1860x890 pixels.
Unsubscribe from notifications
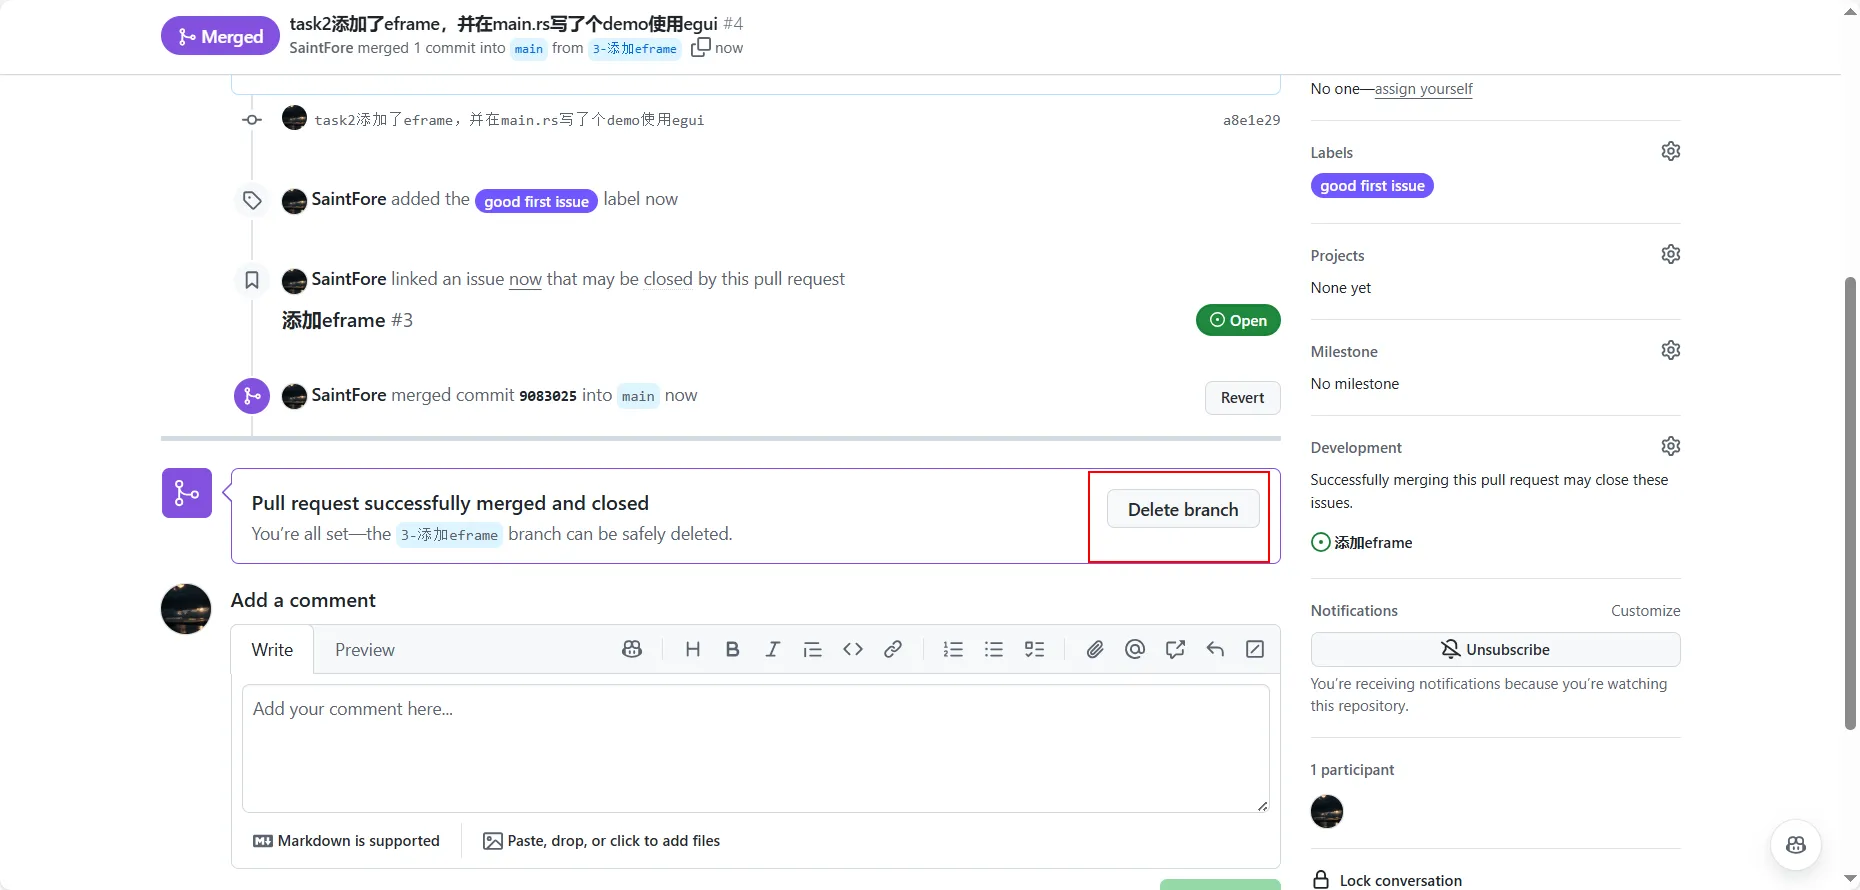[1495, 650]
